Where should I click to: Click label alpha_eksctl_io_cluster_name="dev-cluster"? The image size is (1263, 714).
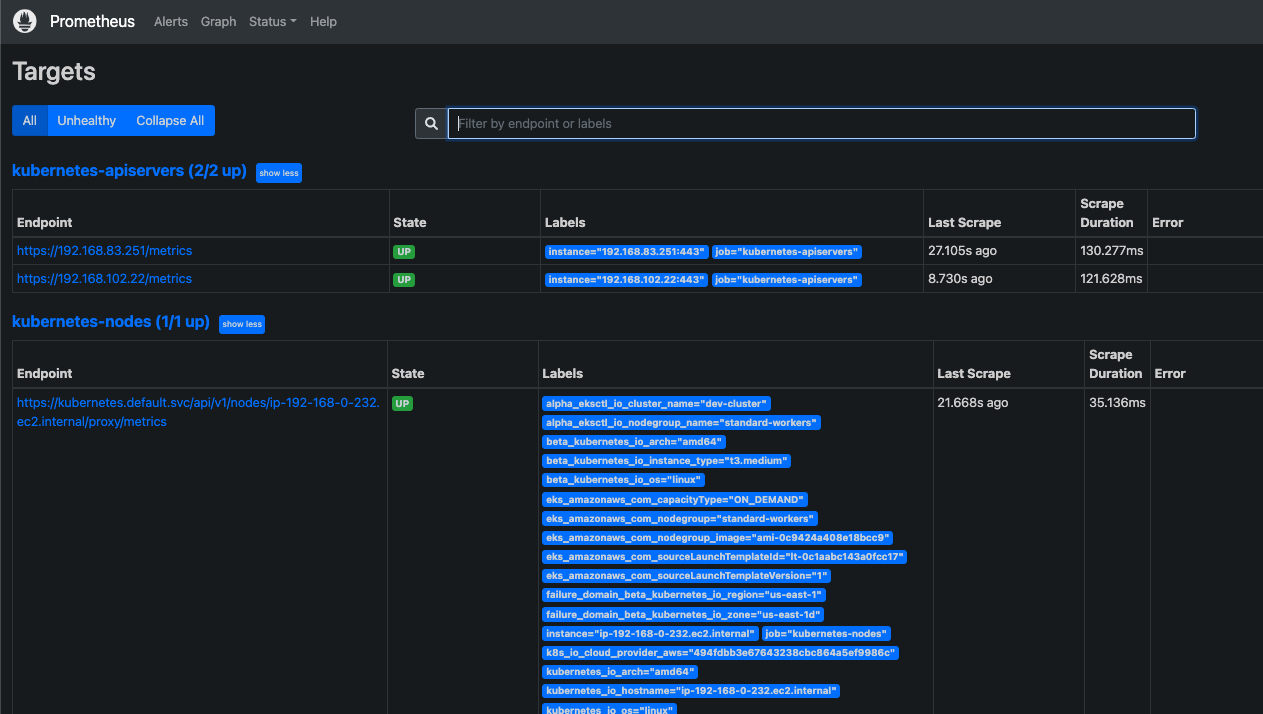click(656, 403)
